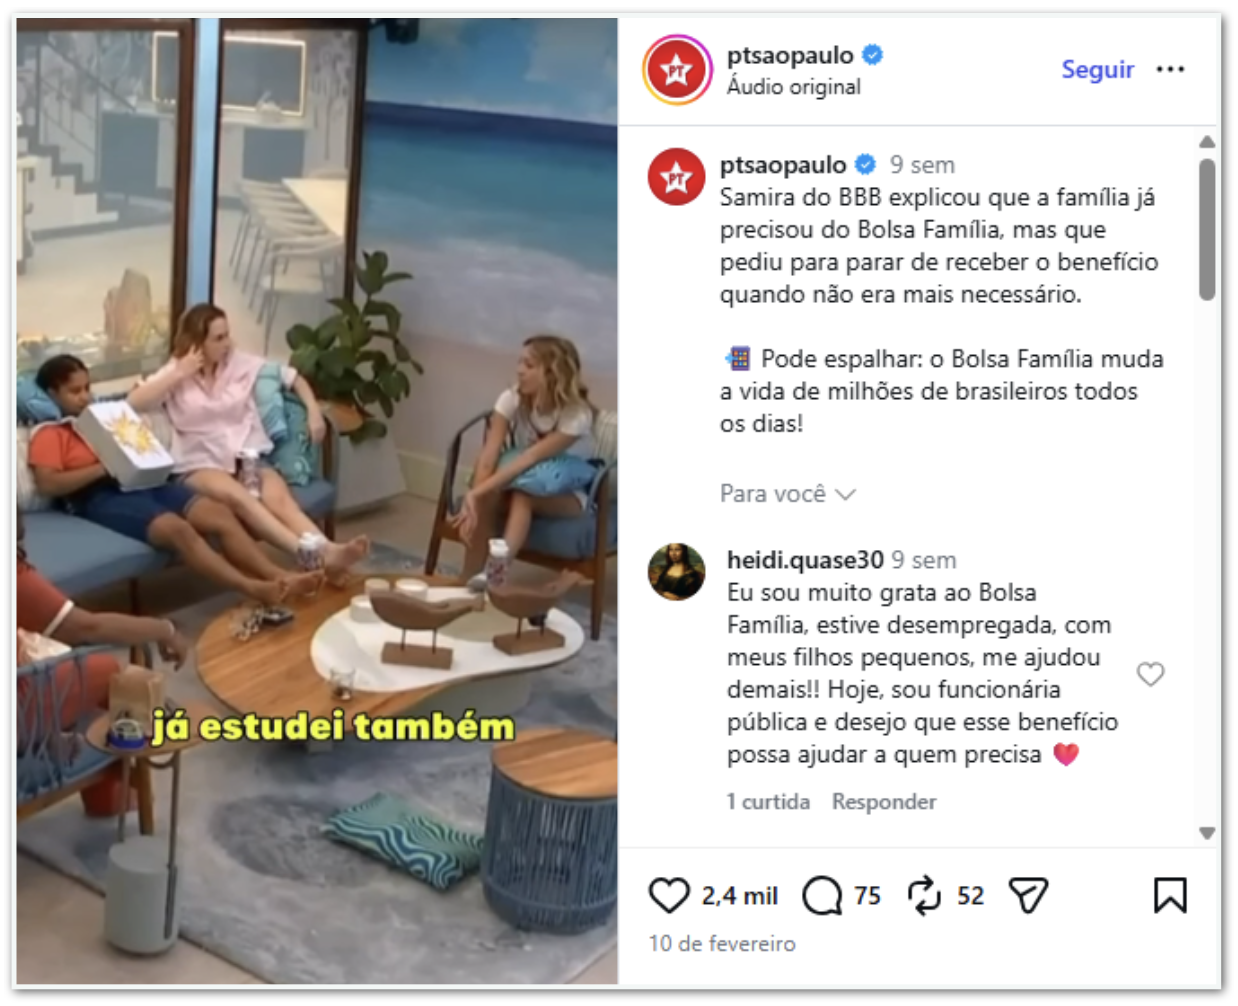Like heidi.quase30's comment
The width and height of the screenshot is (1238, 1006).
1150,674
